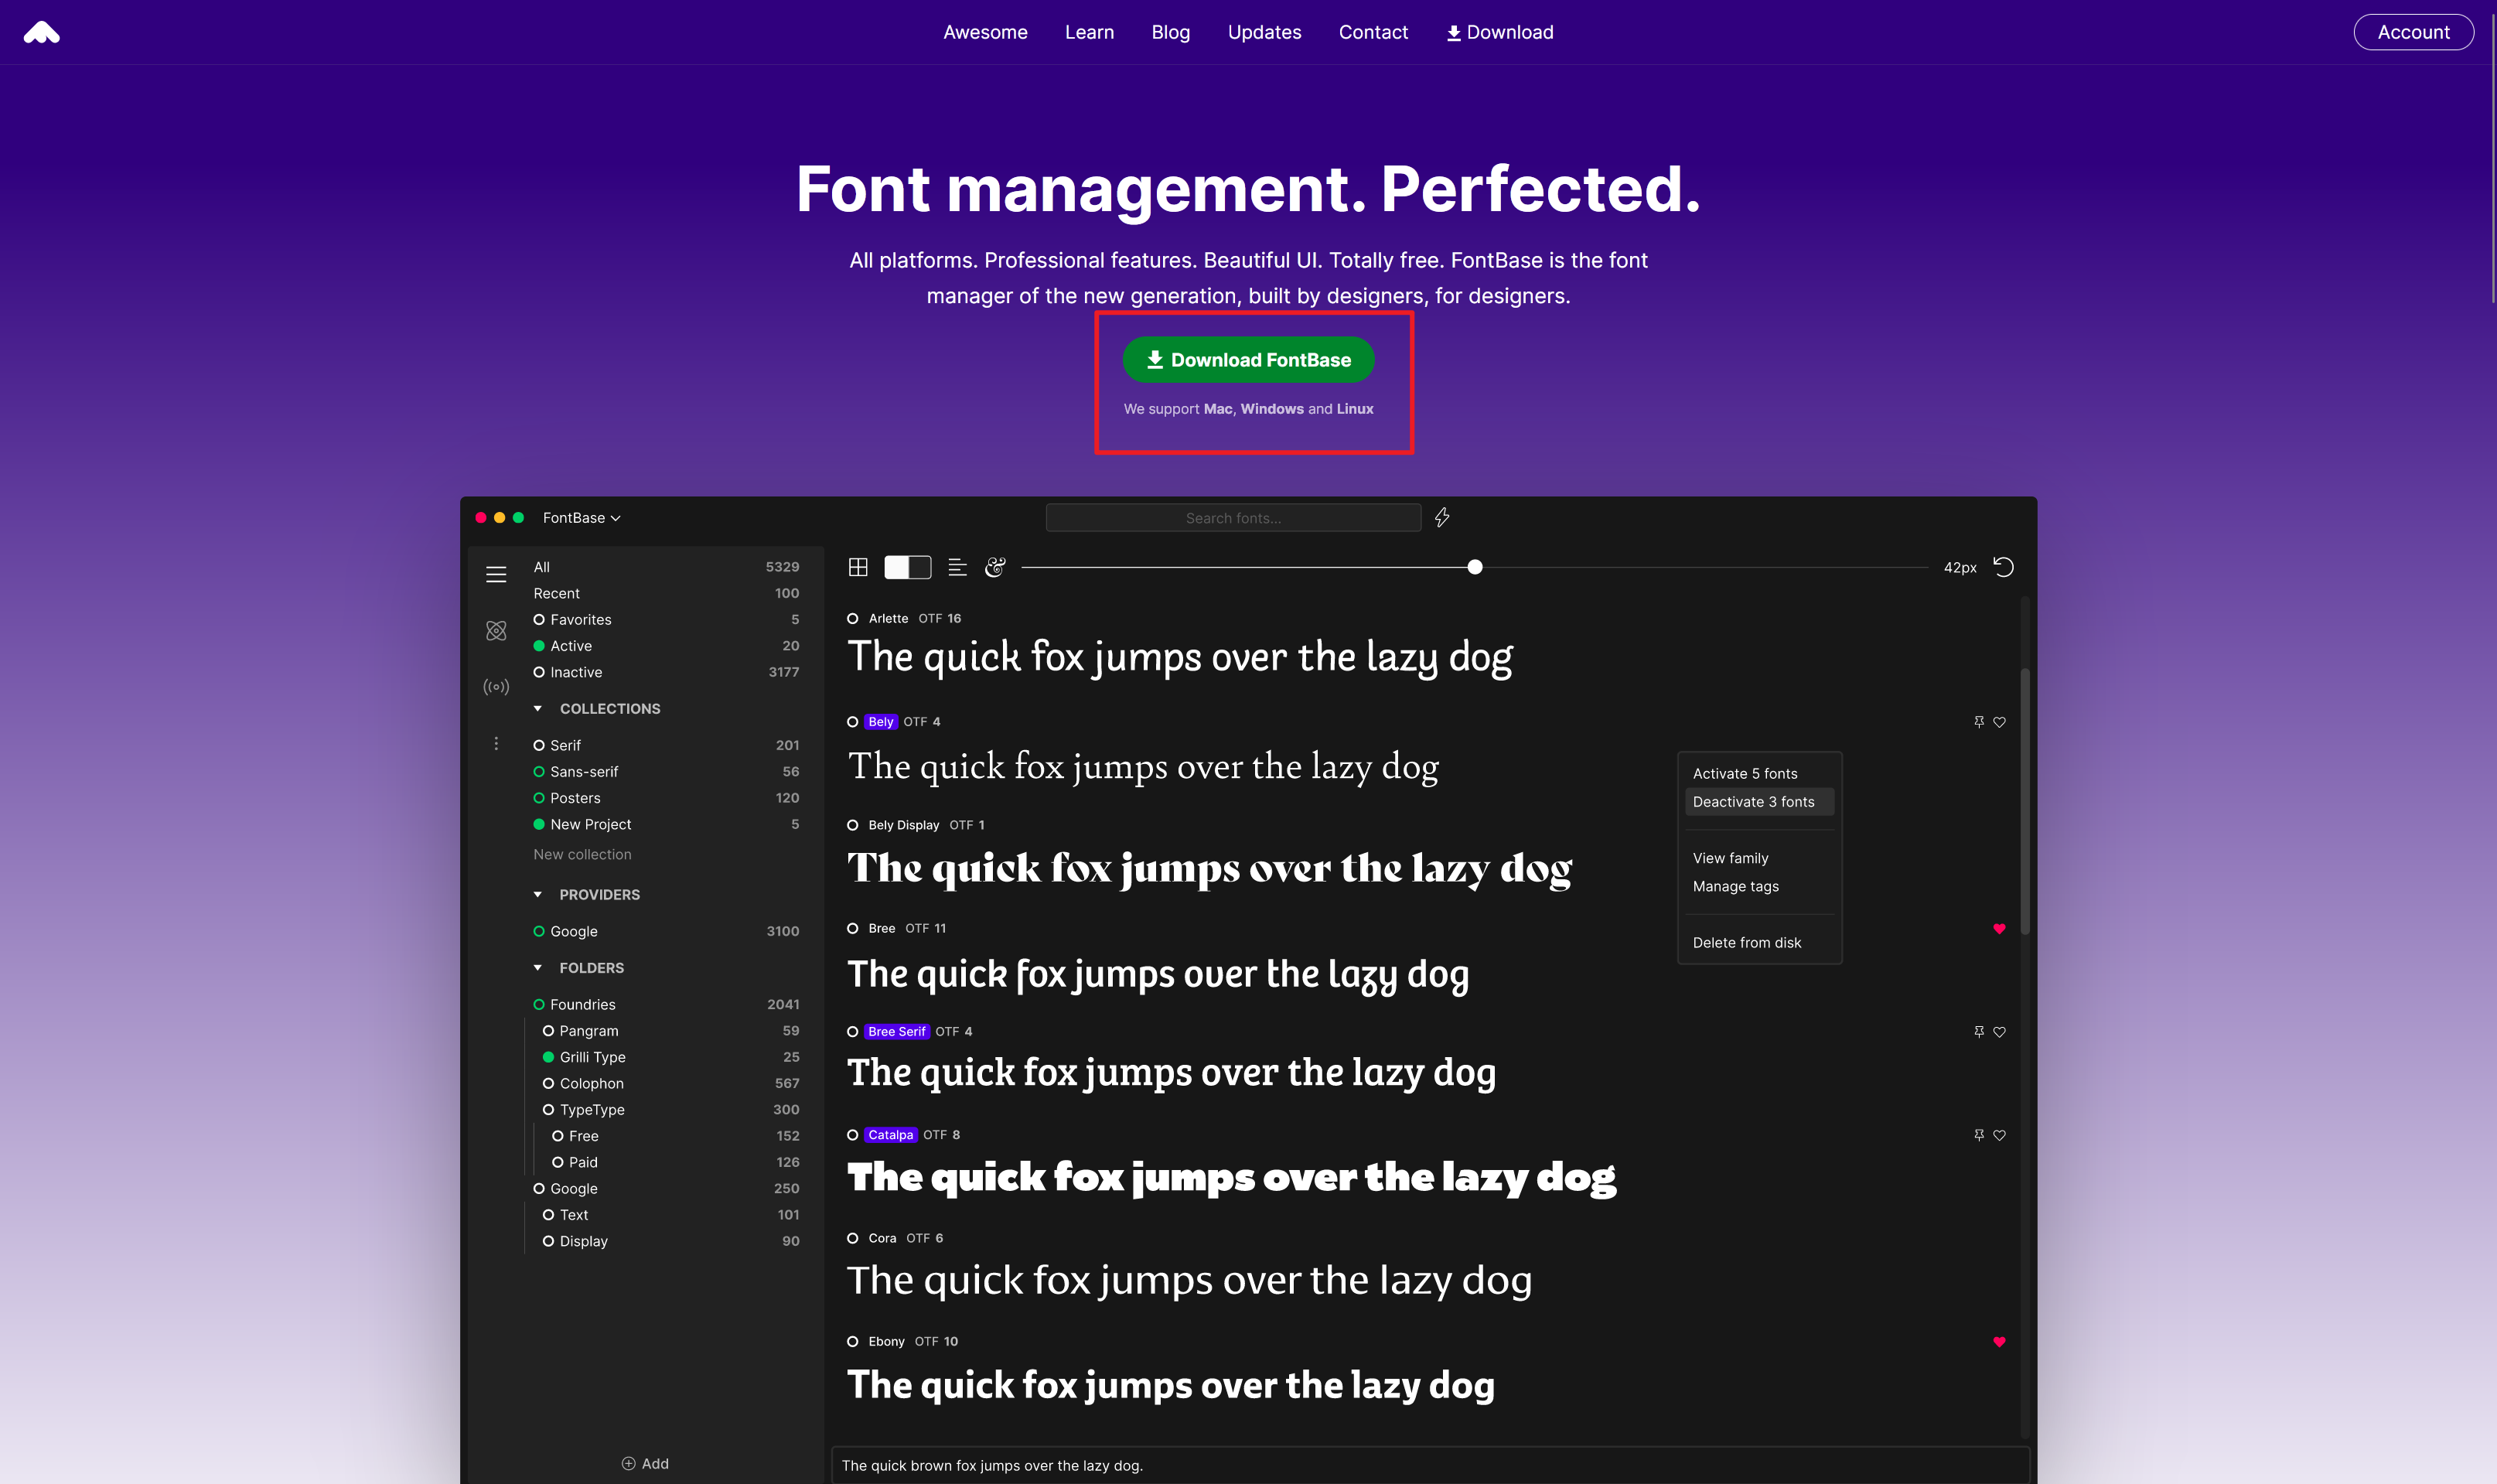Click the lightning bolt icon by search
The height and width of the screenshot is (1484, 2497).
point(1441,517)
